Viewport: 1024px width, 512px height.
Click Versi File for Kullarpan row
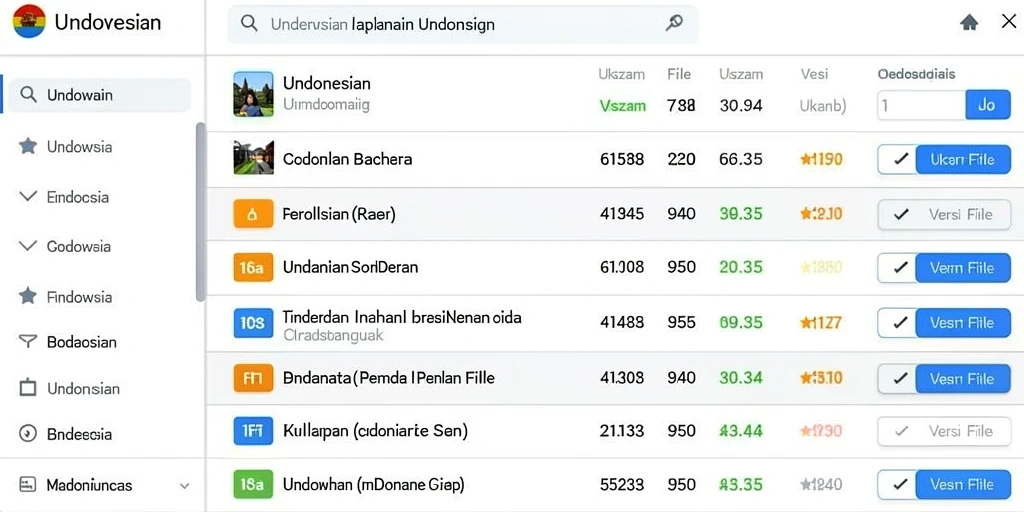pyautogui.click(x=961, y=431)
